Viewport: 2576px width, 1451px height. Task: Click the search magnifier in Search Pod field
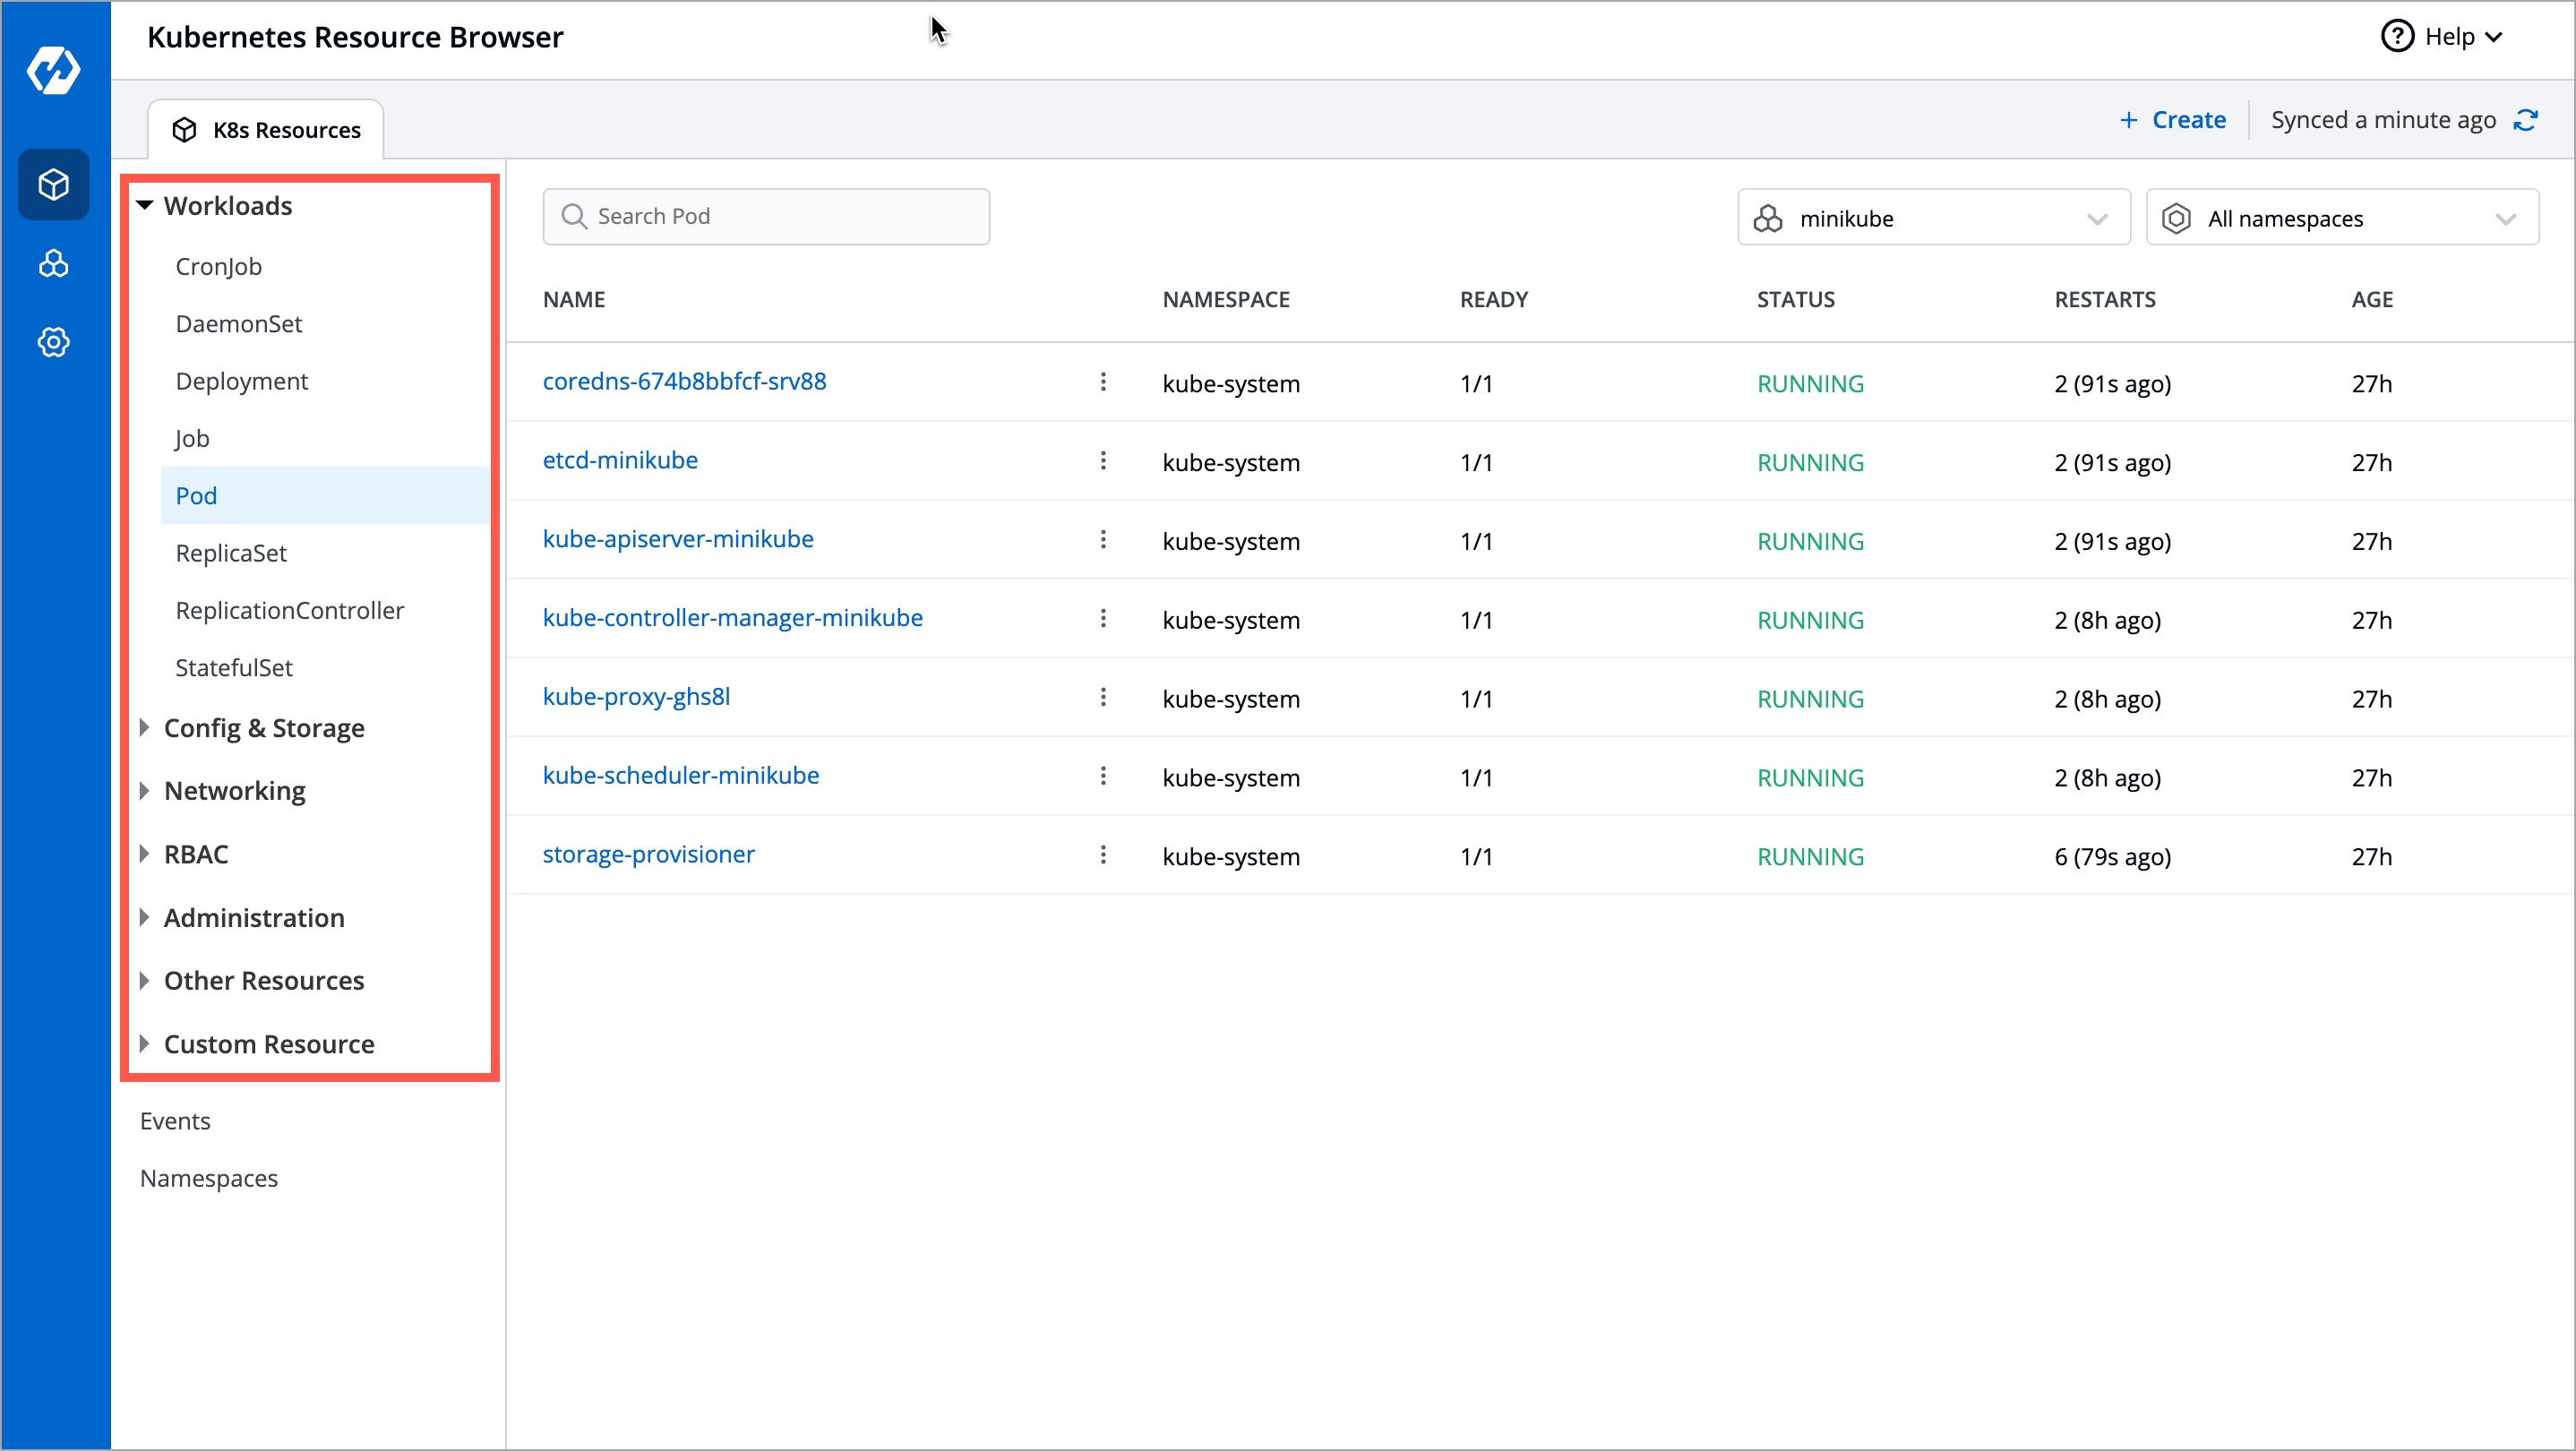click(574, 216)
